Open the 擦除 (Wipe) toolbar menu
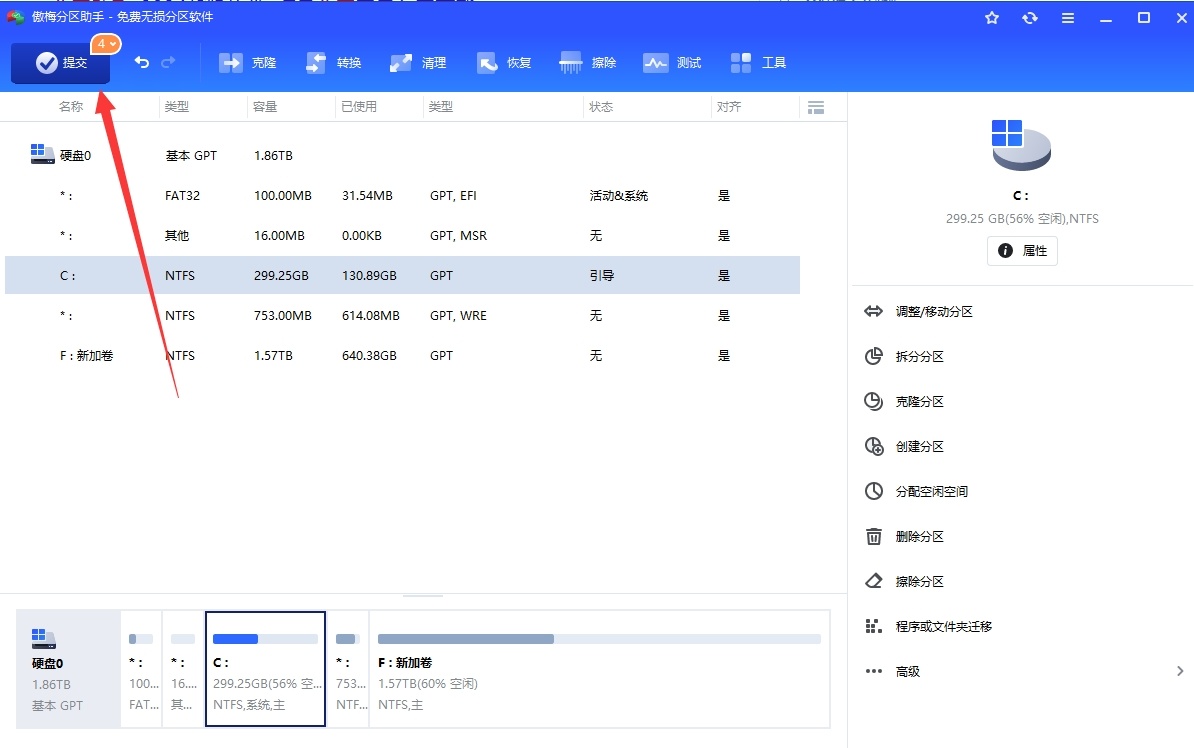Viewport: 1194px width, 748px height. [588, 62]
